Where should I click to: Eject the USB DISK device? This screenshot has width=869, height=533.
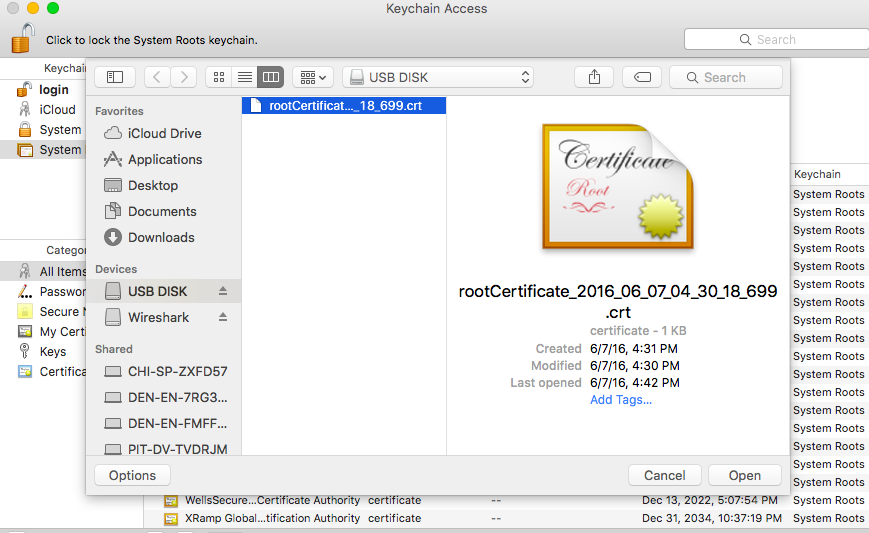click(x=223, y=291)
